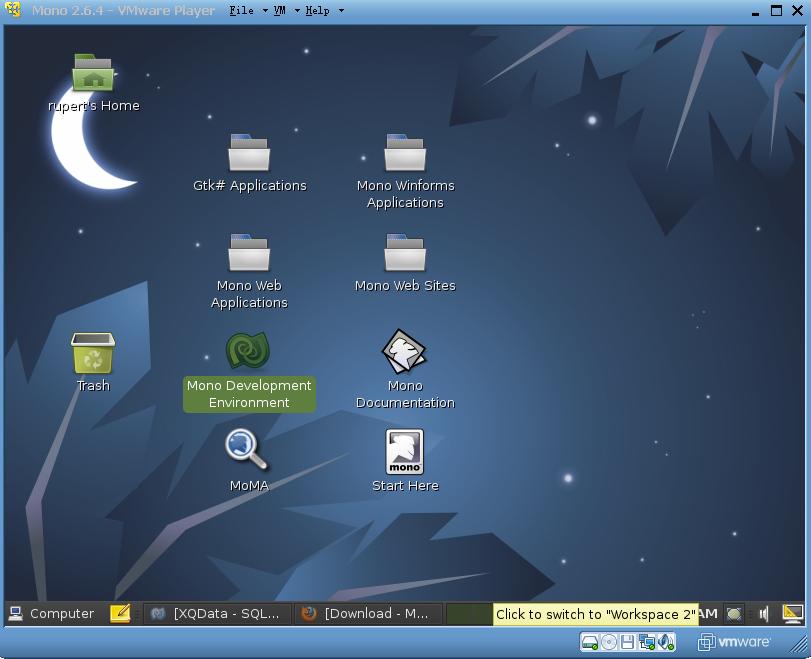Expand the VM menu dropdown arrow
The image size is (811, 659).
(297, 10)
